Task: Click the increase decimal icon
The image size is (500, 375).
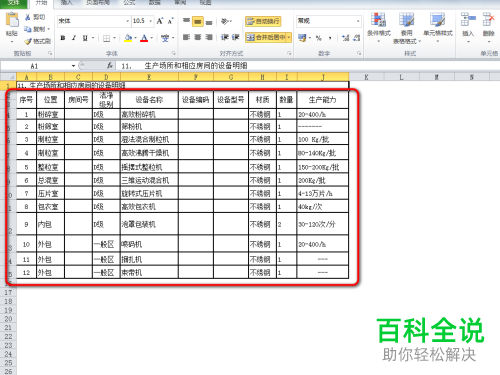Action: [x=346, y=38]
